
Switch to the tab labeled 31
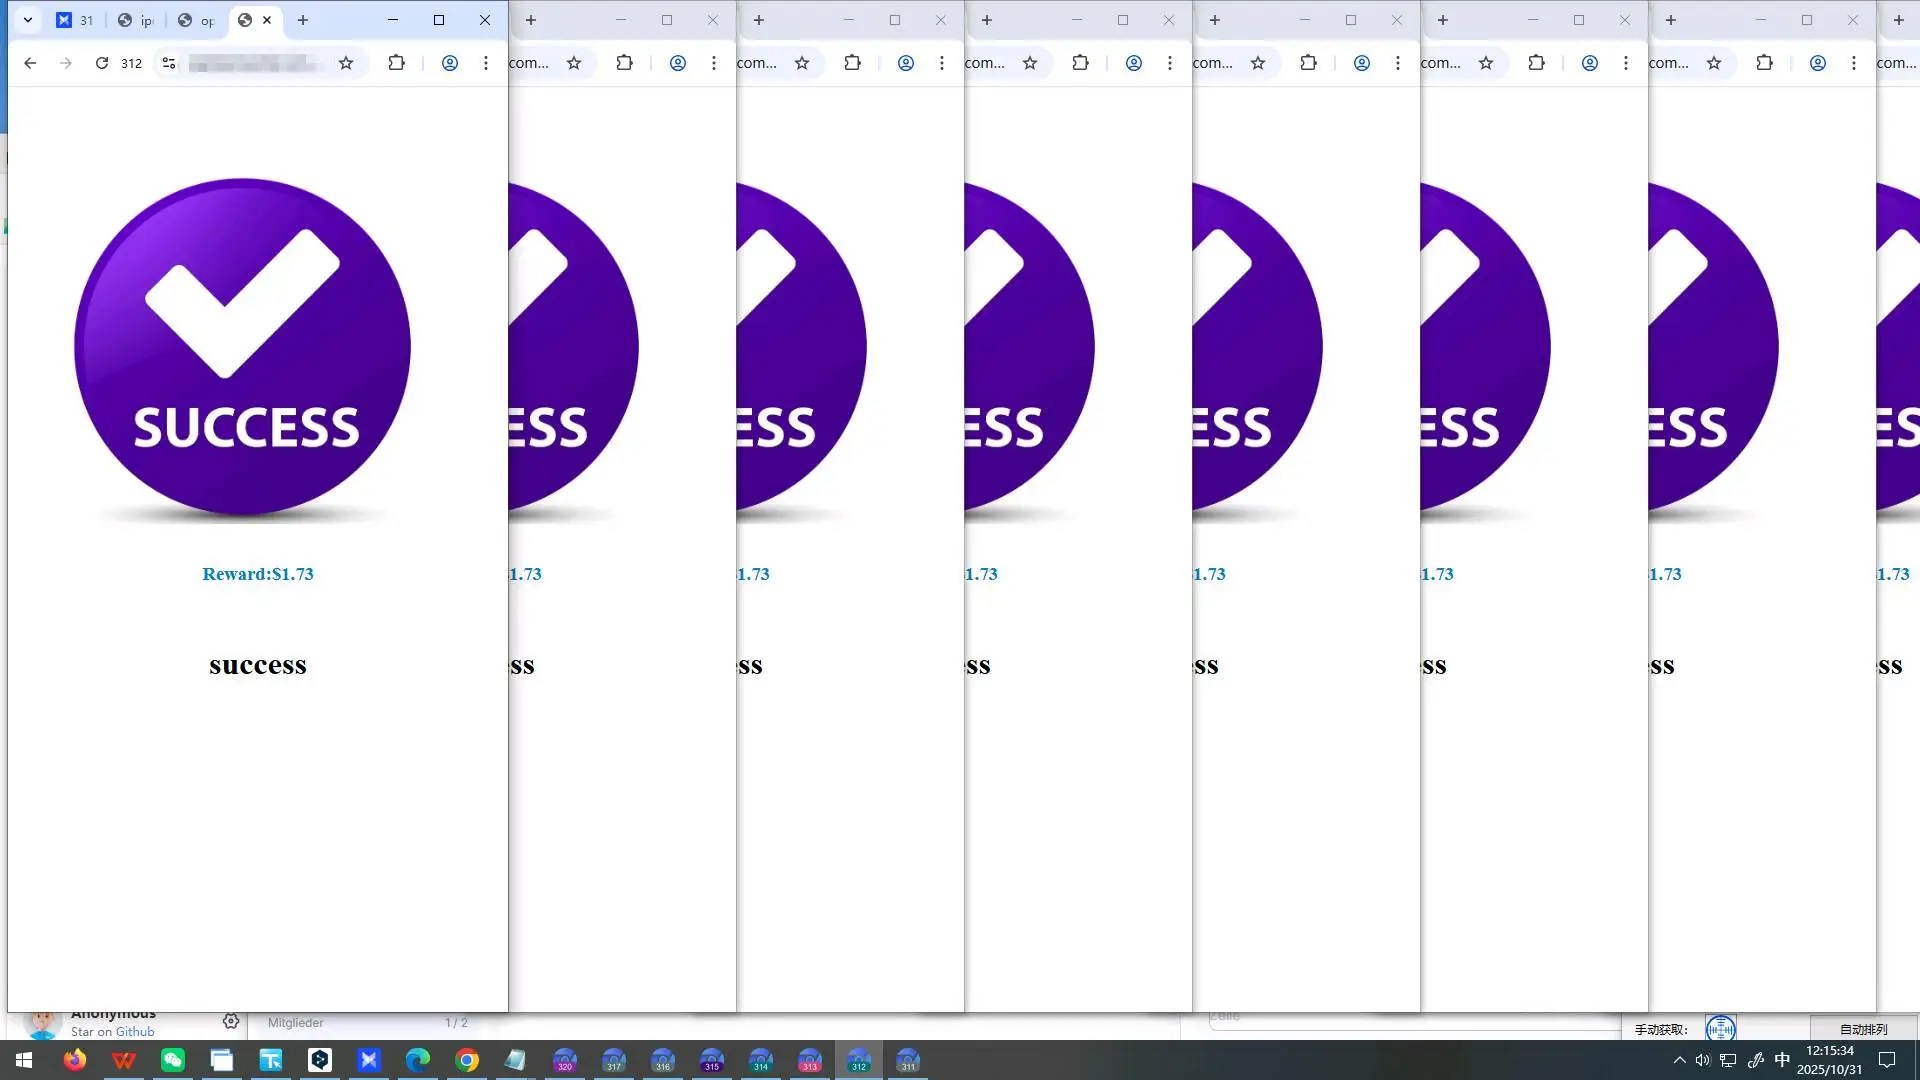76,20
